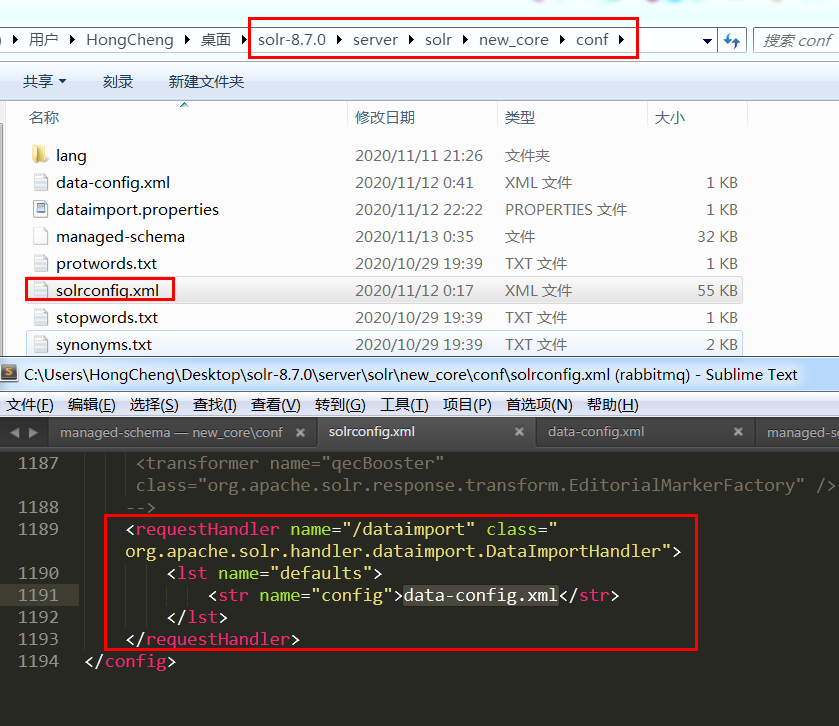Select file name managed-schema in list
839x726 pixels.
coord(120,236)
